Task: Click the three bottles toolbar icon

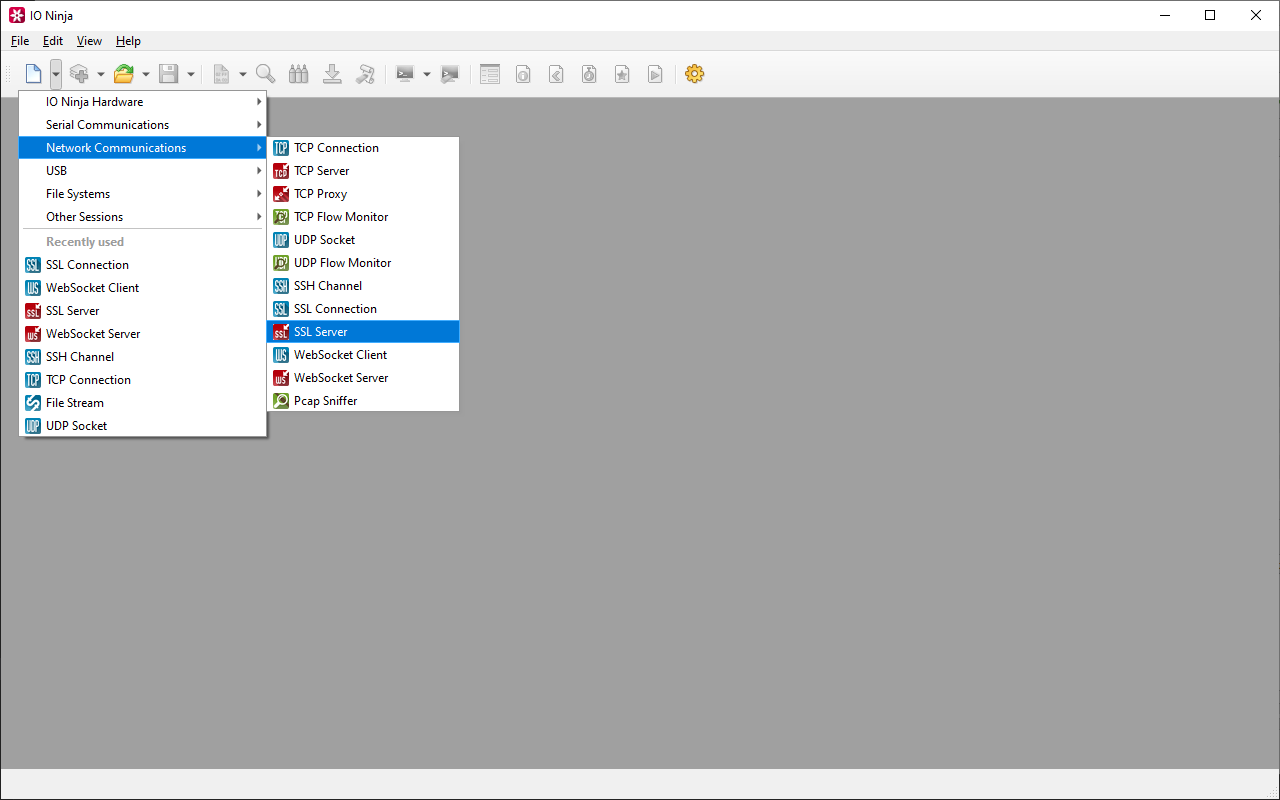Action: point(298,74)
